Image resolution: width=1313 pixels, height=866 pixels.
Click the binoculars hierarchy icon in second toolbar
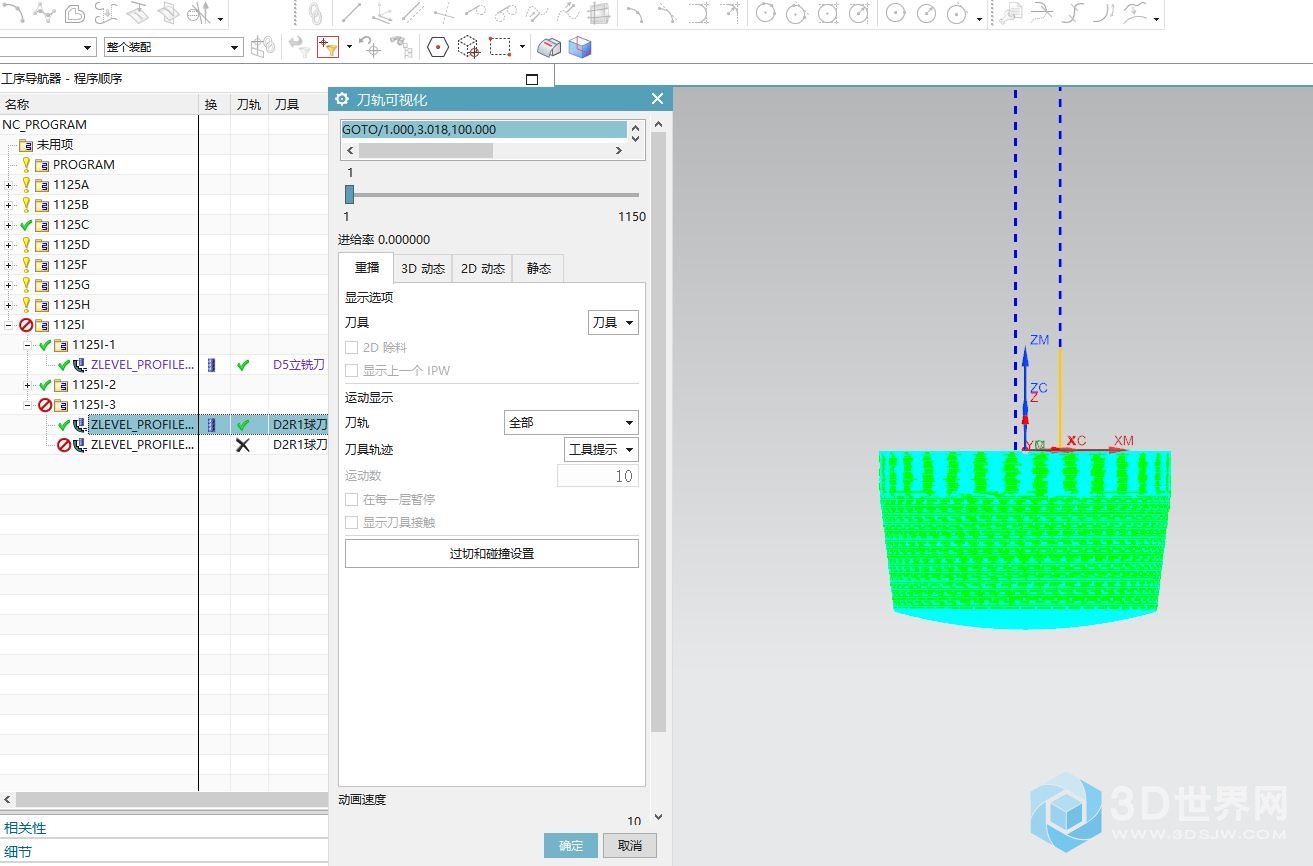pyautogui.click(x=401, y=46)
